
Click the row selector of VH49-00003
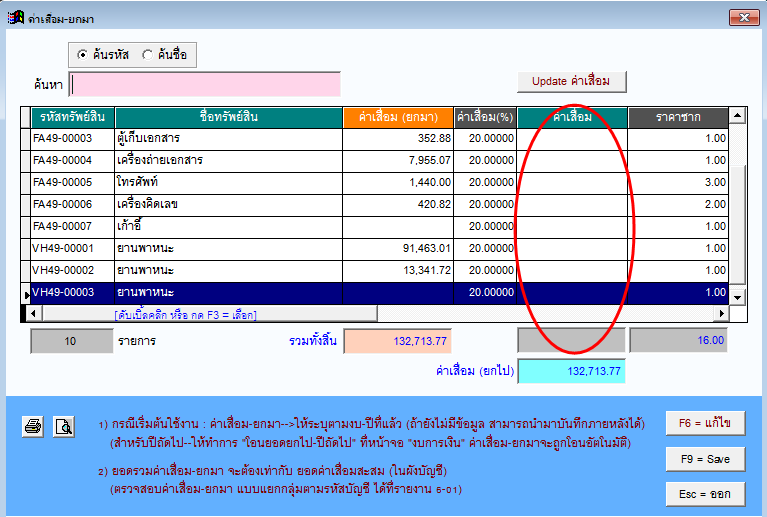pyautogui.click(x=26, y=293)
